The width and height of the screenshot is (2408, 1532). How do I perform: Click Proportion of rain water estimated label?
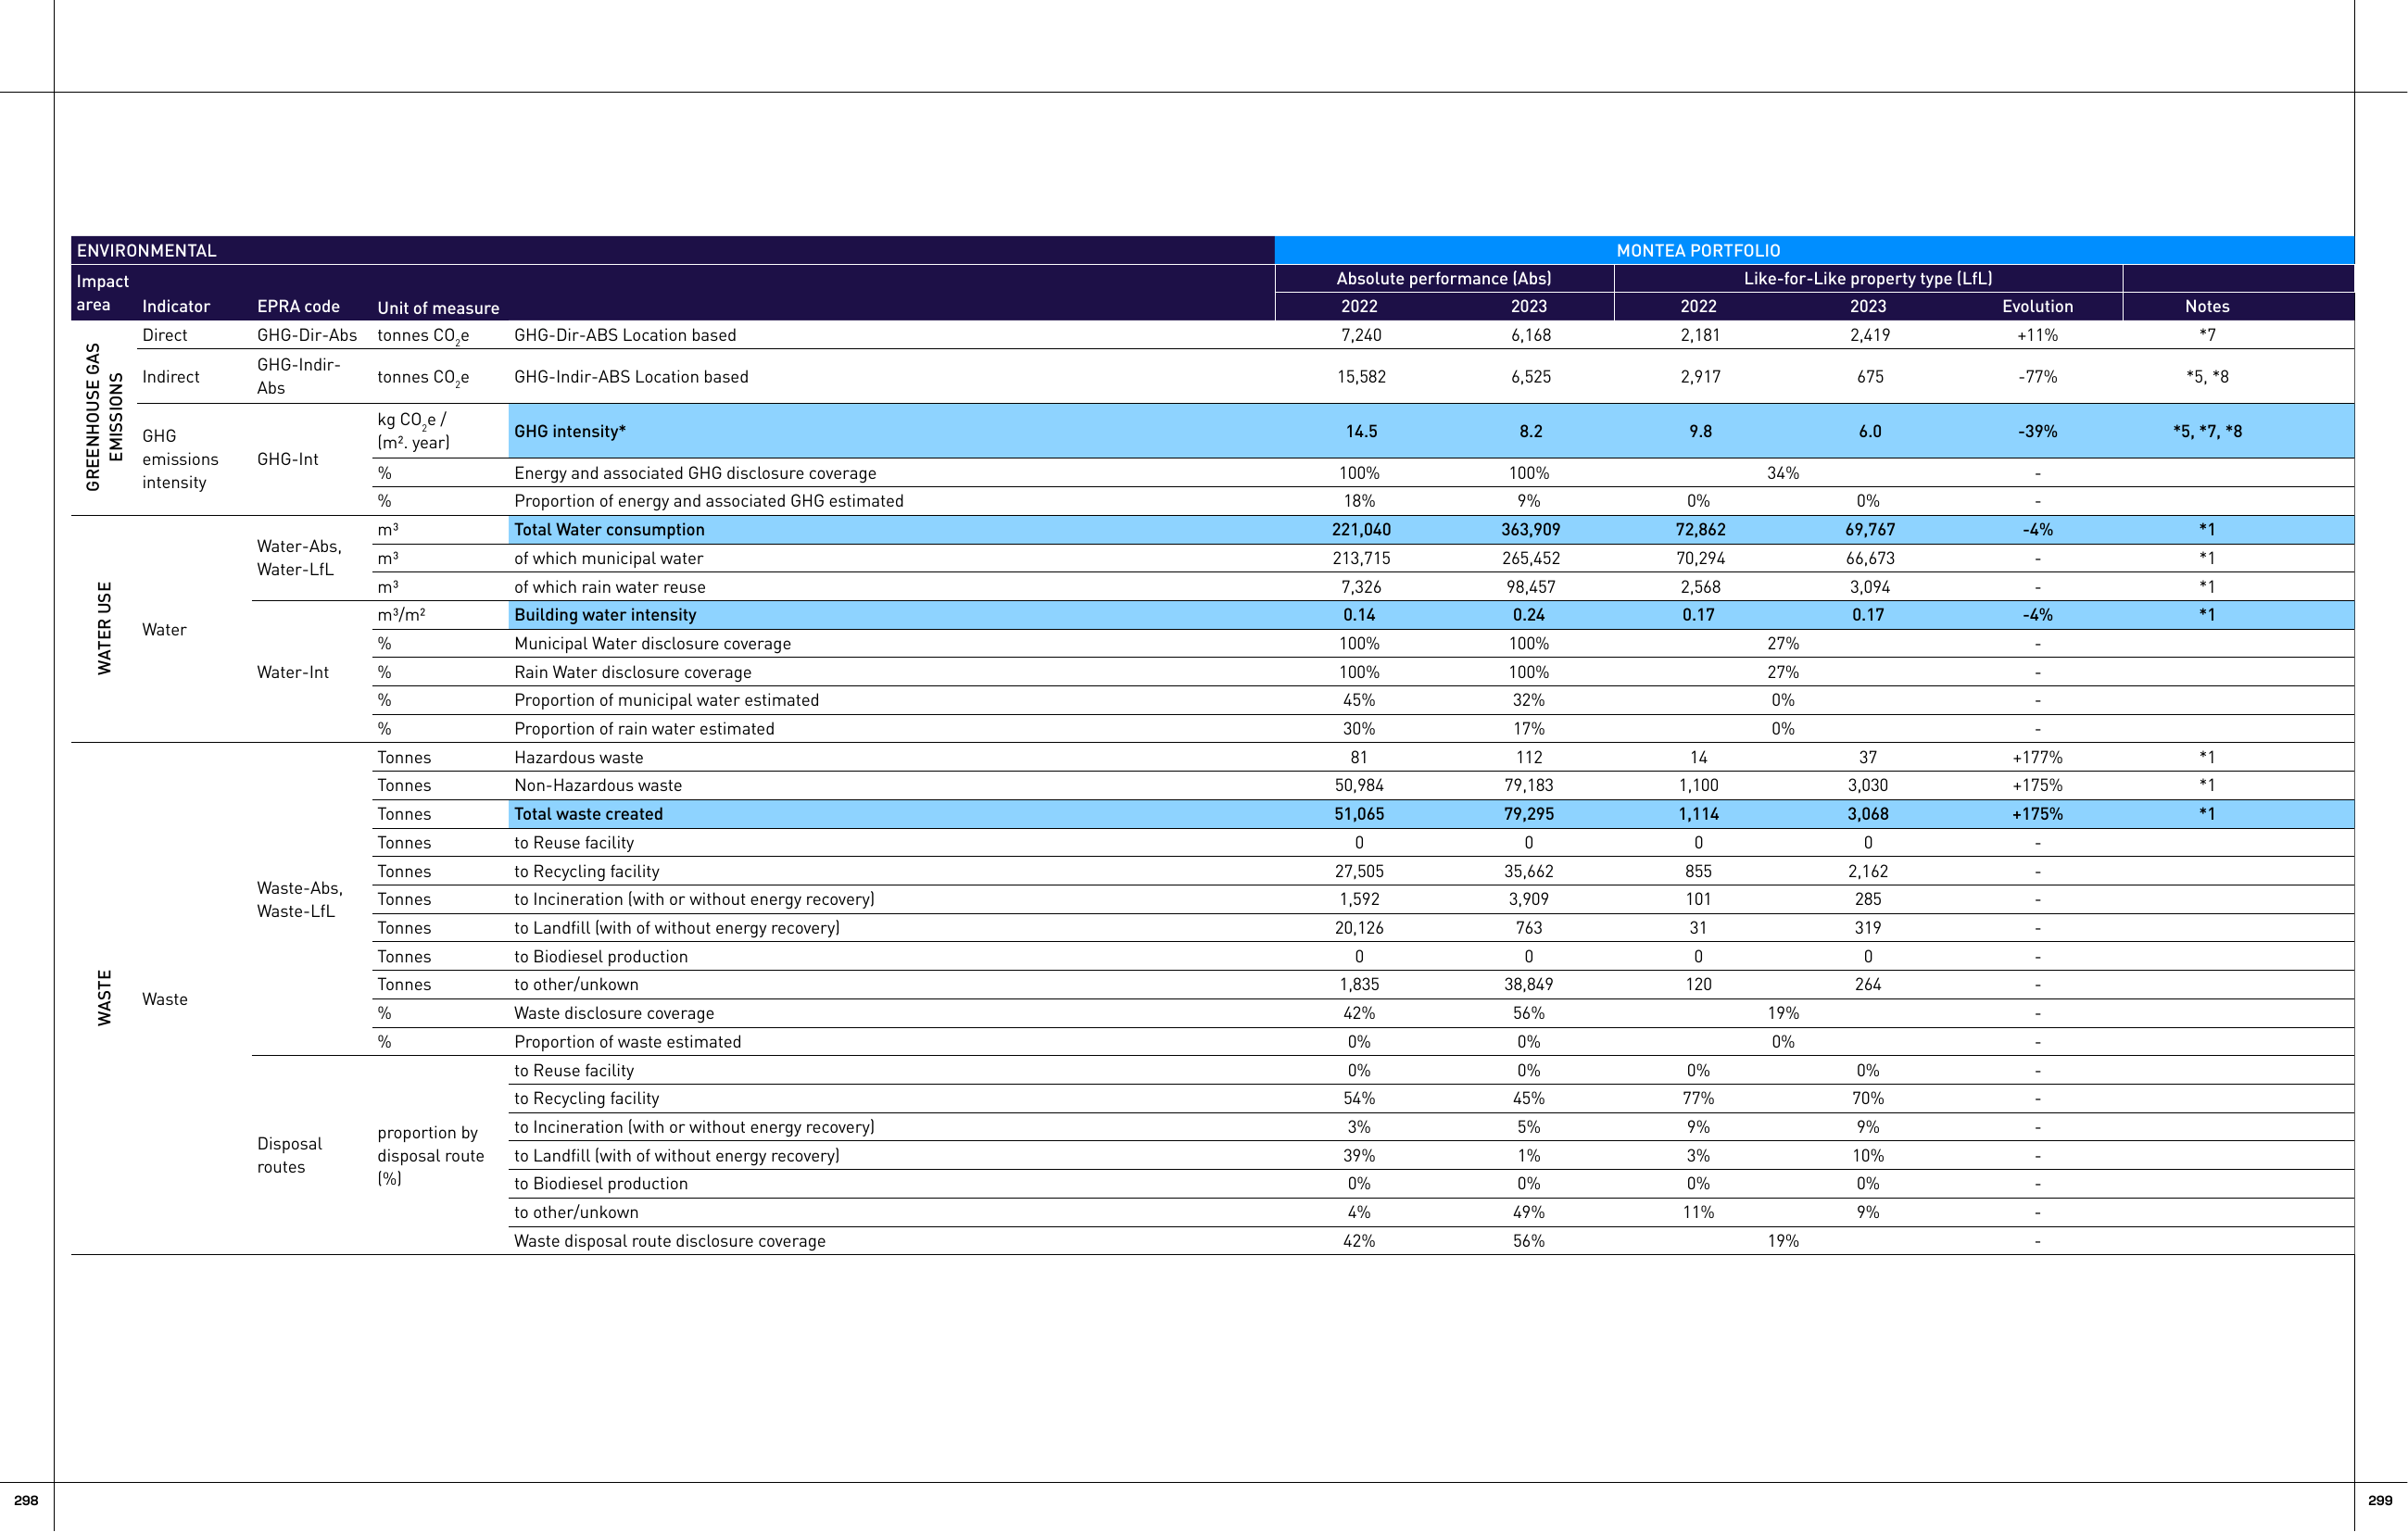point(644,730)
